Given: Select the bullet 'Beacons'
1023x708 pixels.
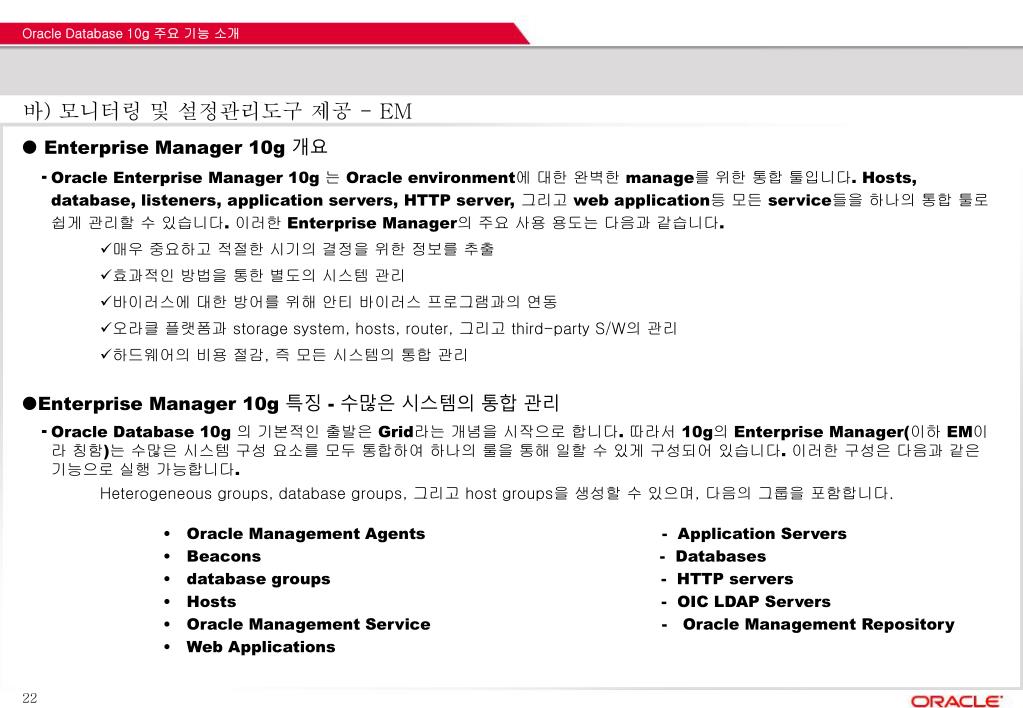Looking at the screenshot, I should click(x=223, y=557).
